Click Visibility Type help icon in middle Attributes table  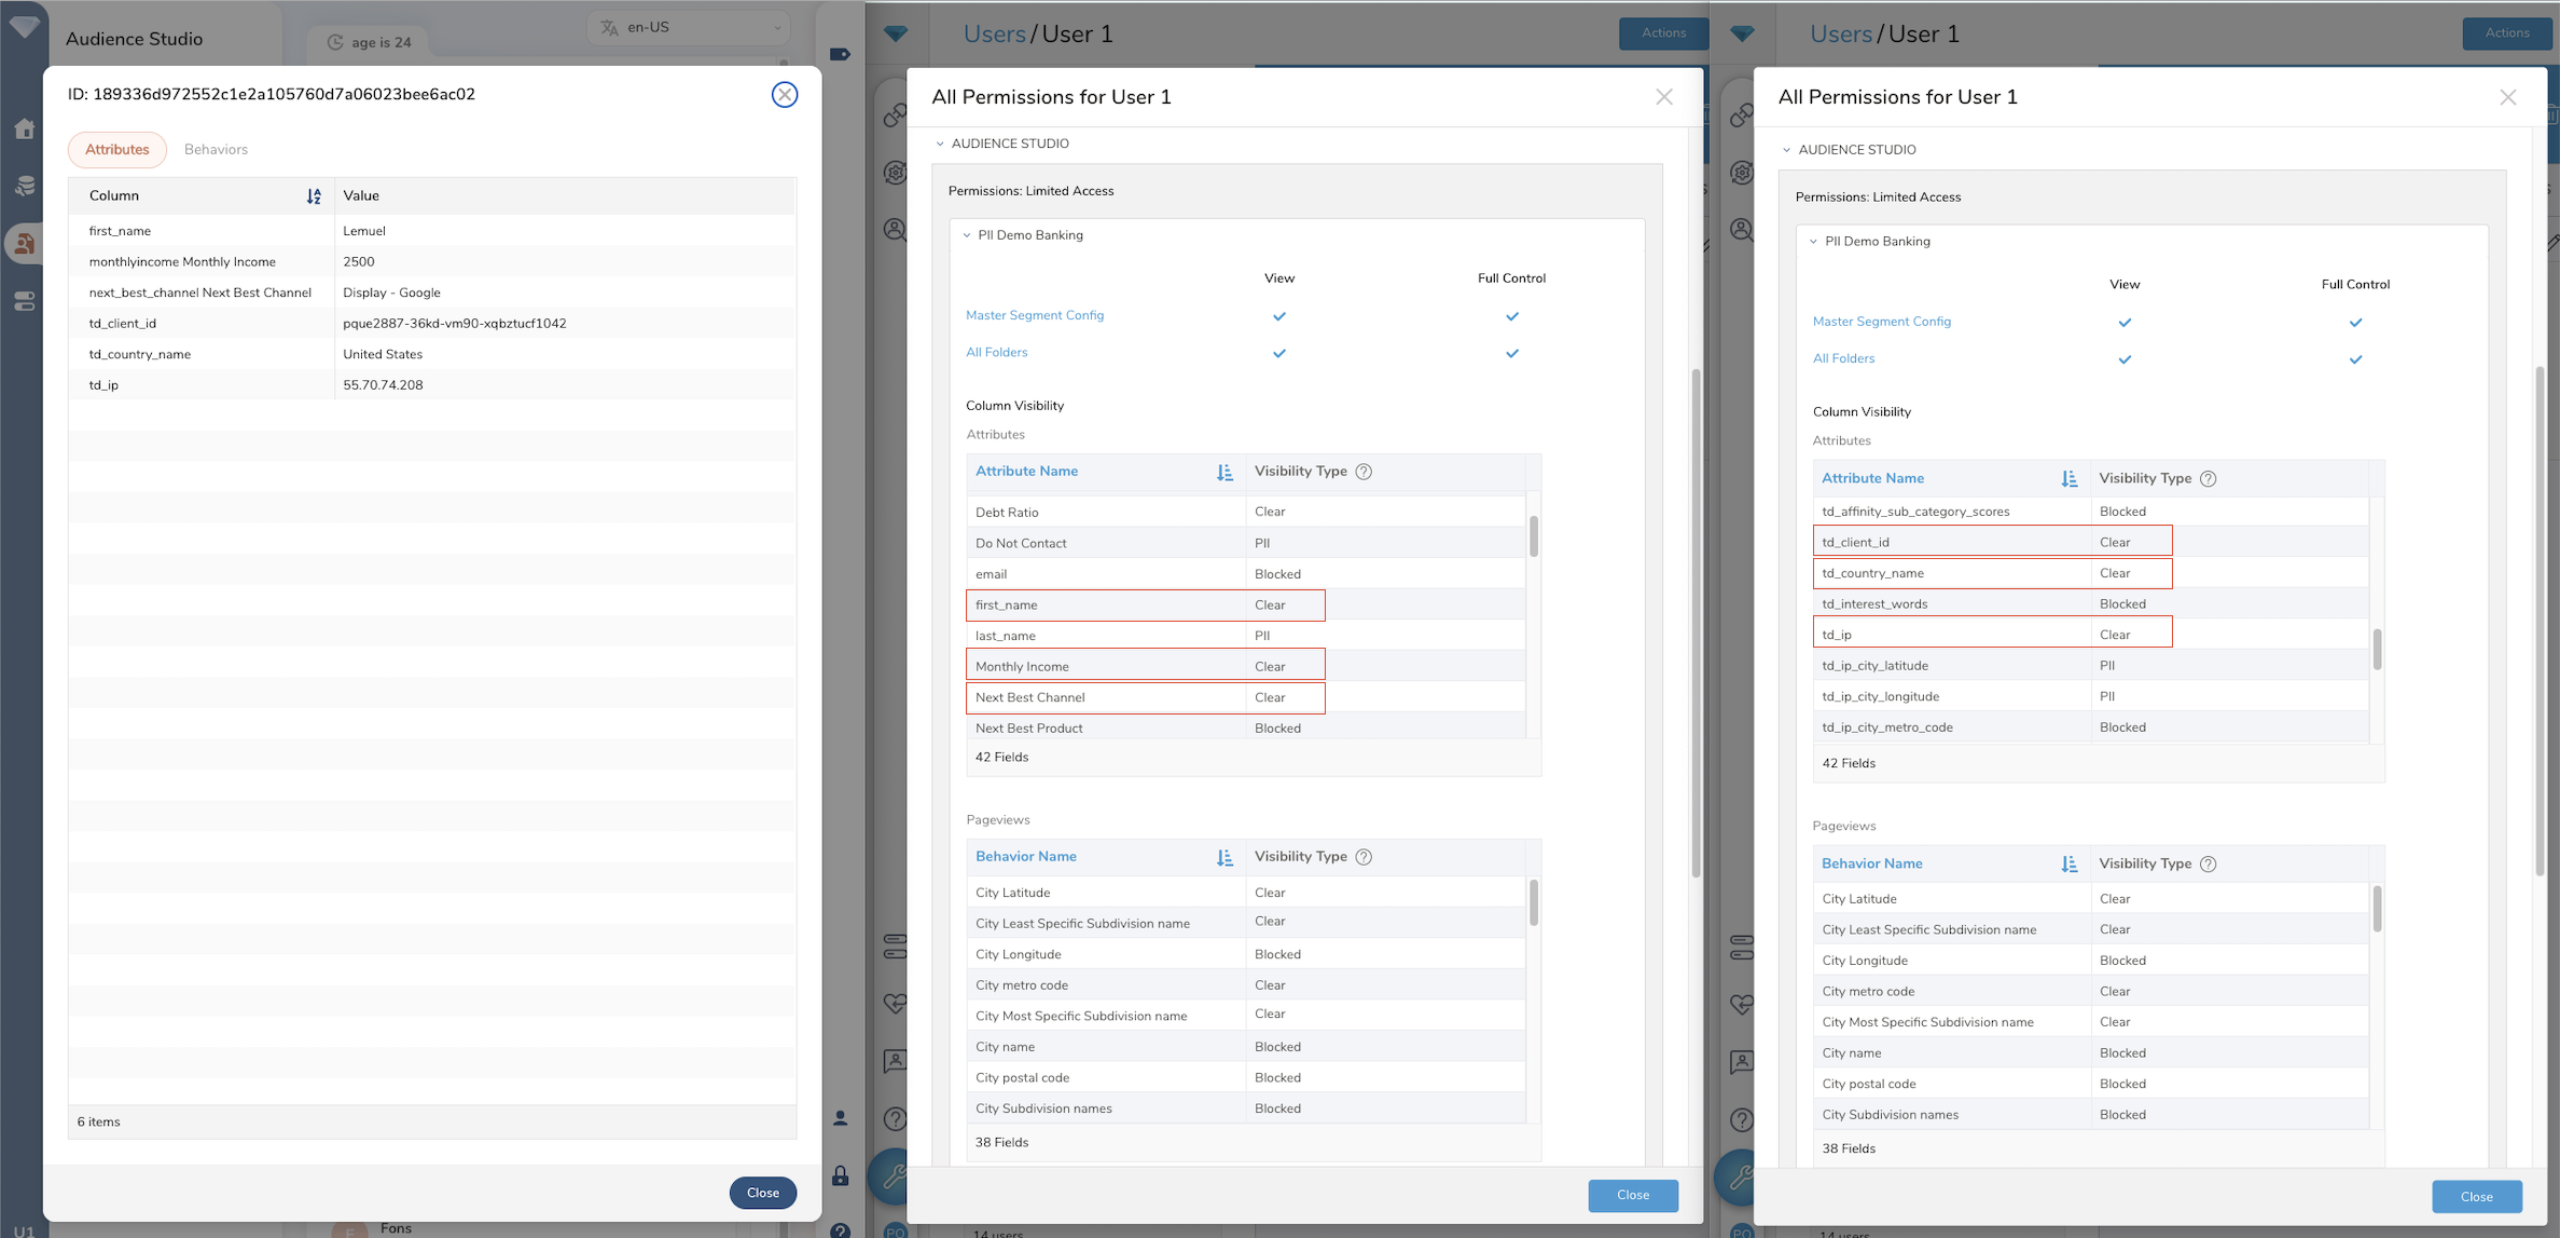pos(1363,471)
